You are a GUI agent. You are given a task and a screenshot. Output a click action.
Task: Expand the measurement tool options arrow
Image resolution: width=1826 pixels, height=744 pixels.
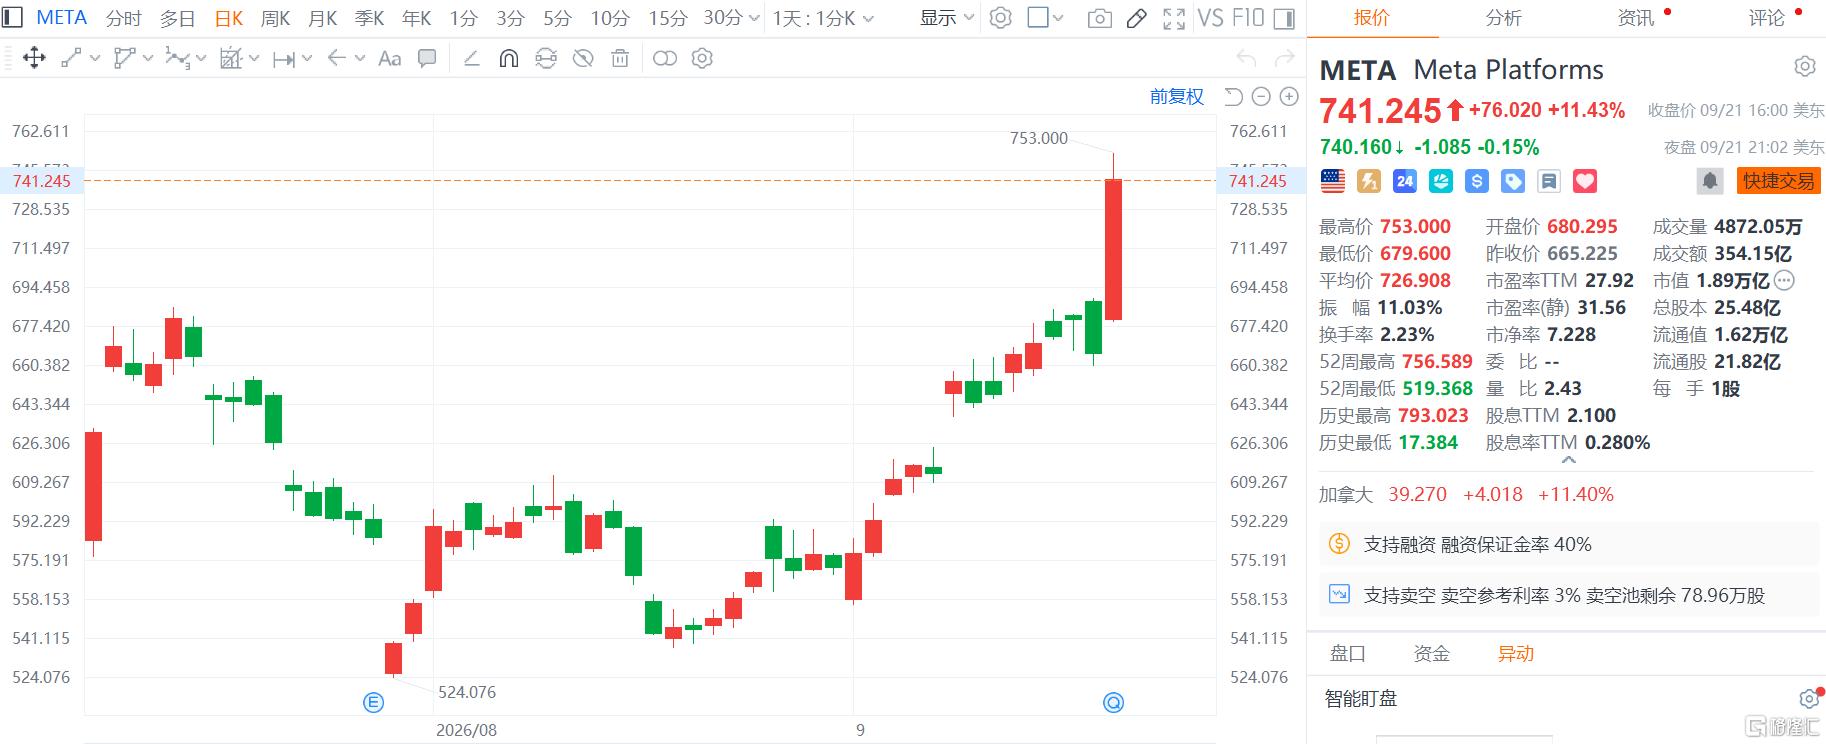(254, 58)
